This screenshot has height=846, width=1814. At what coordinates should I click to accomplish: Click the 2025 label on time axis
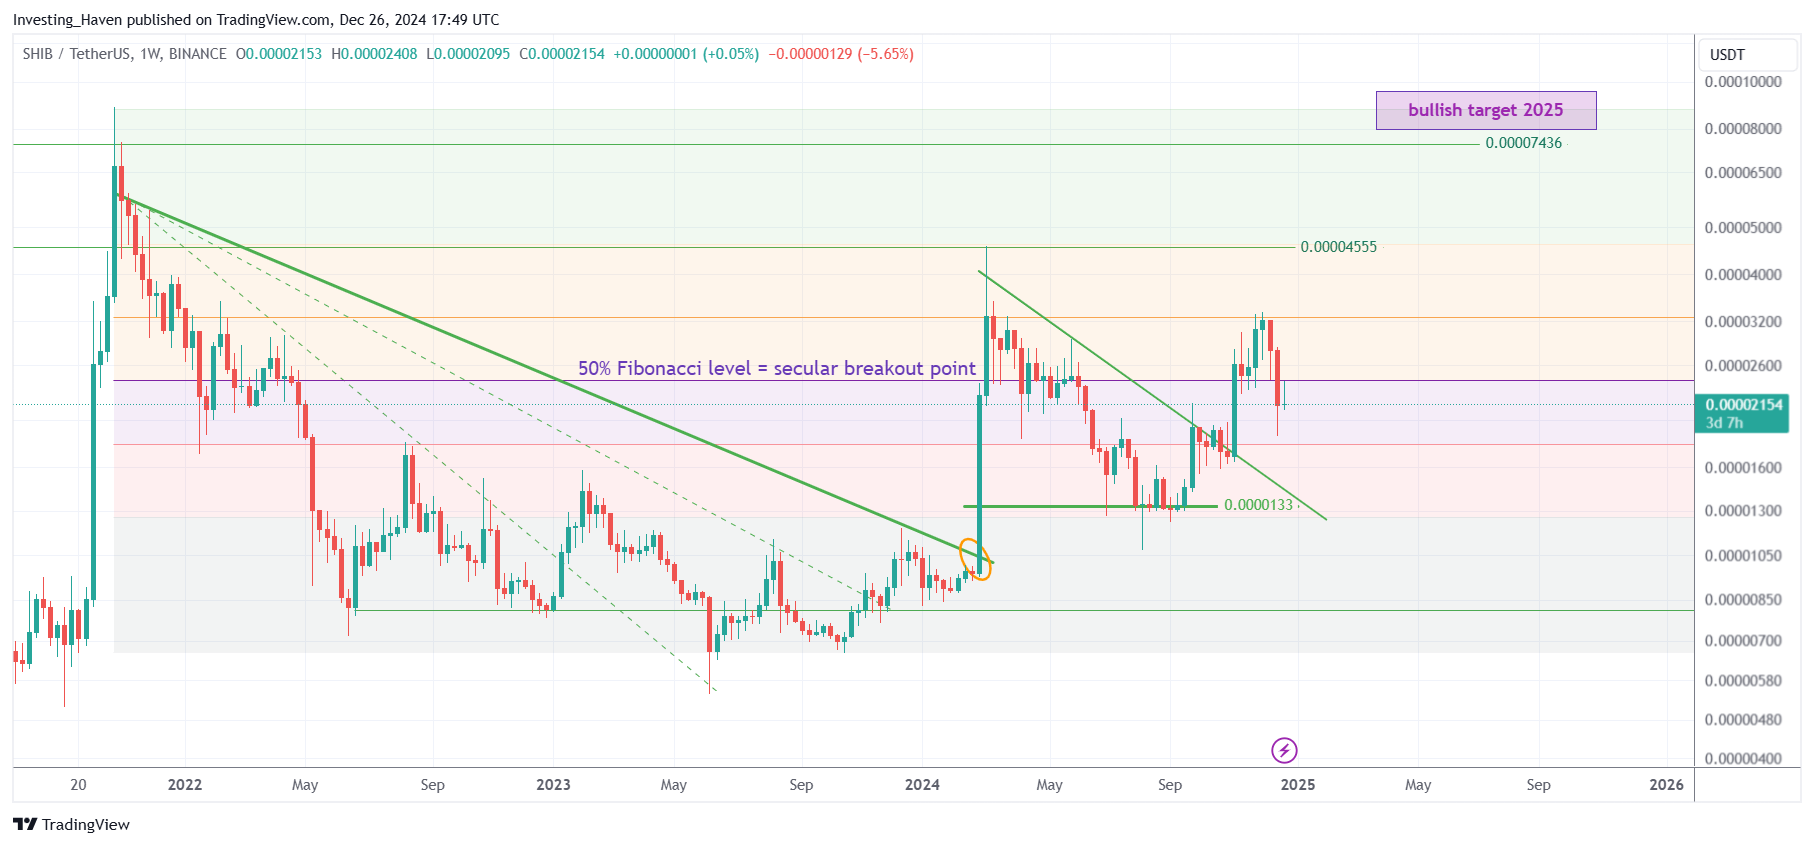[x=1298, y=785]
